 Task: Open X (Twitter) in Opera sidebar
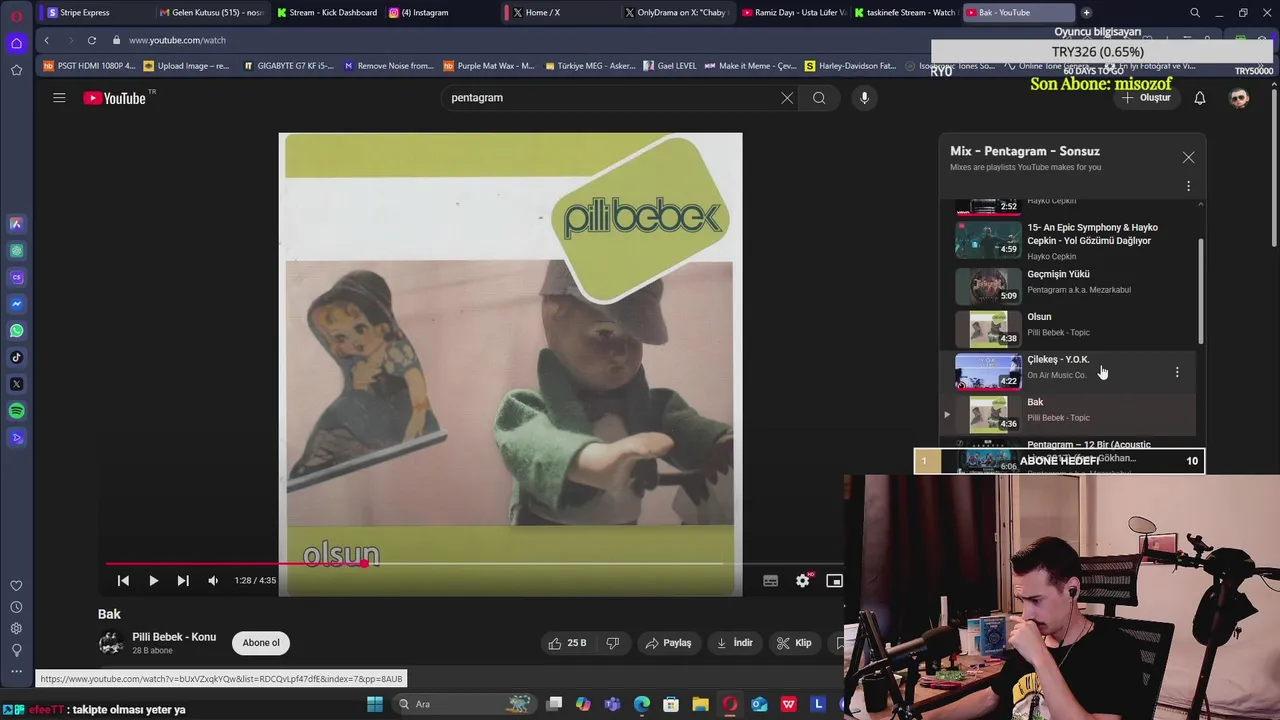coord(16,384)
